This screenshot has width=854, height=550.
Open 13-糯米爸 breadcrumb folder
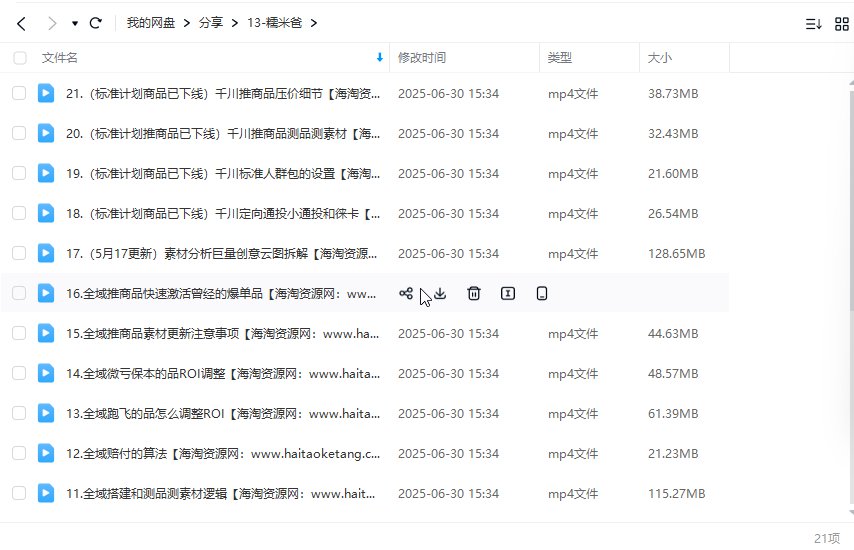click(x=274, y=23)
